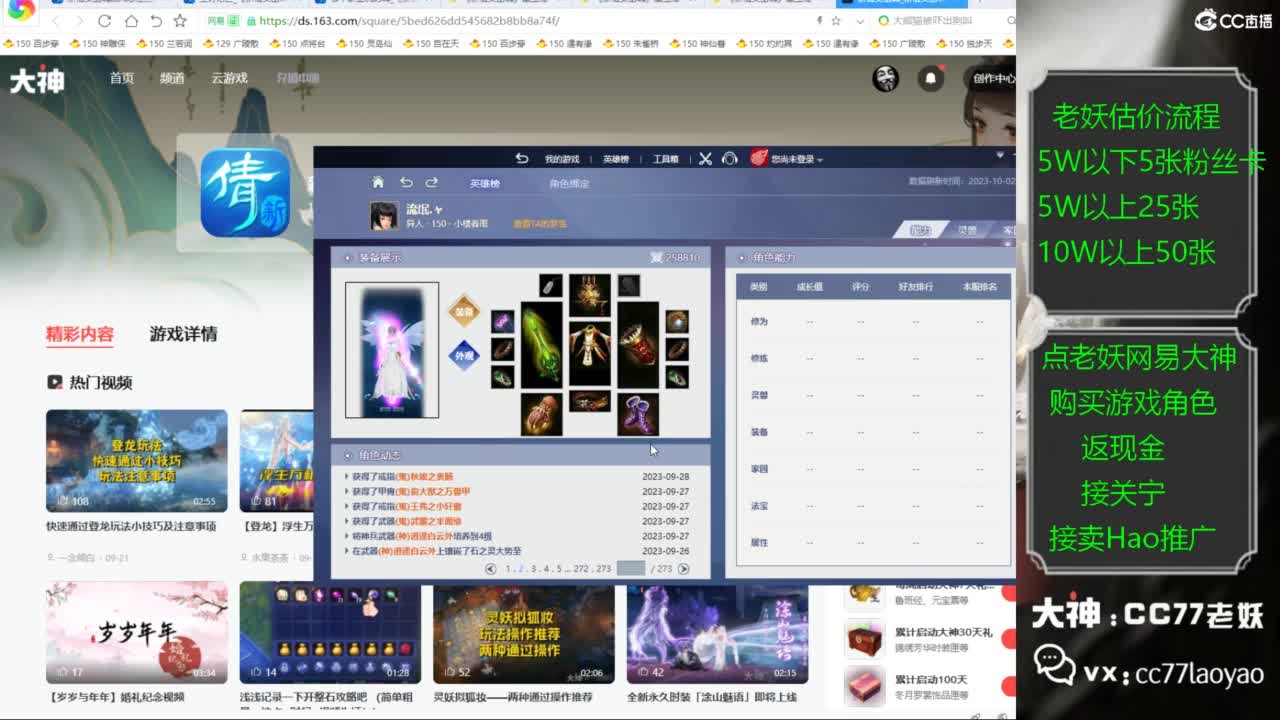Screen dimensions: 1280x720
Task: Inspect the golden helmet equipment slot
Action: (x=590, y=295)
